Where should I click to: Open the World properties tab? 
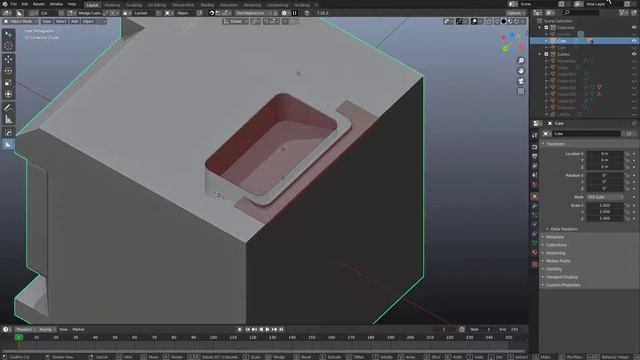tap(534, 184)
